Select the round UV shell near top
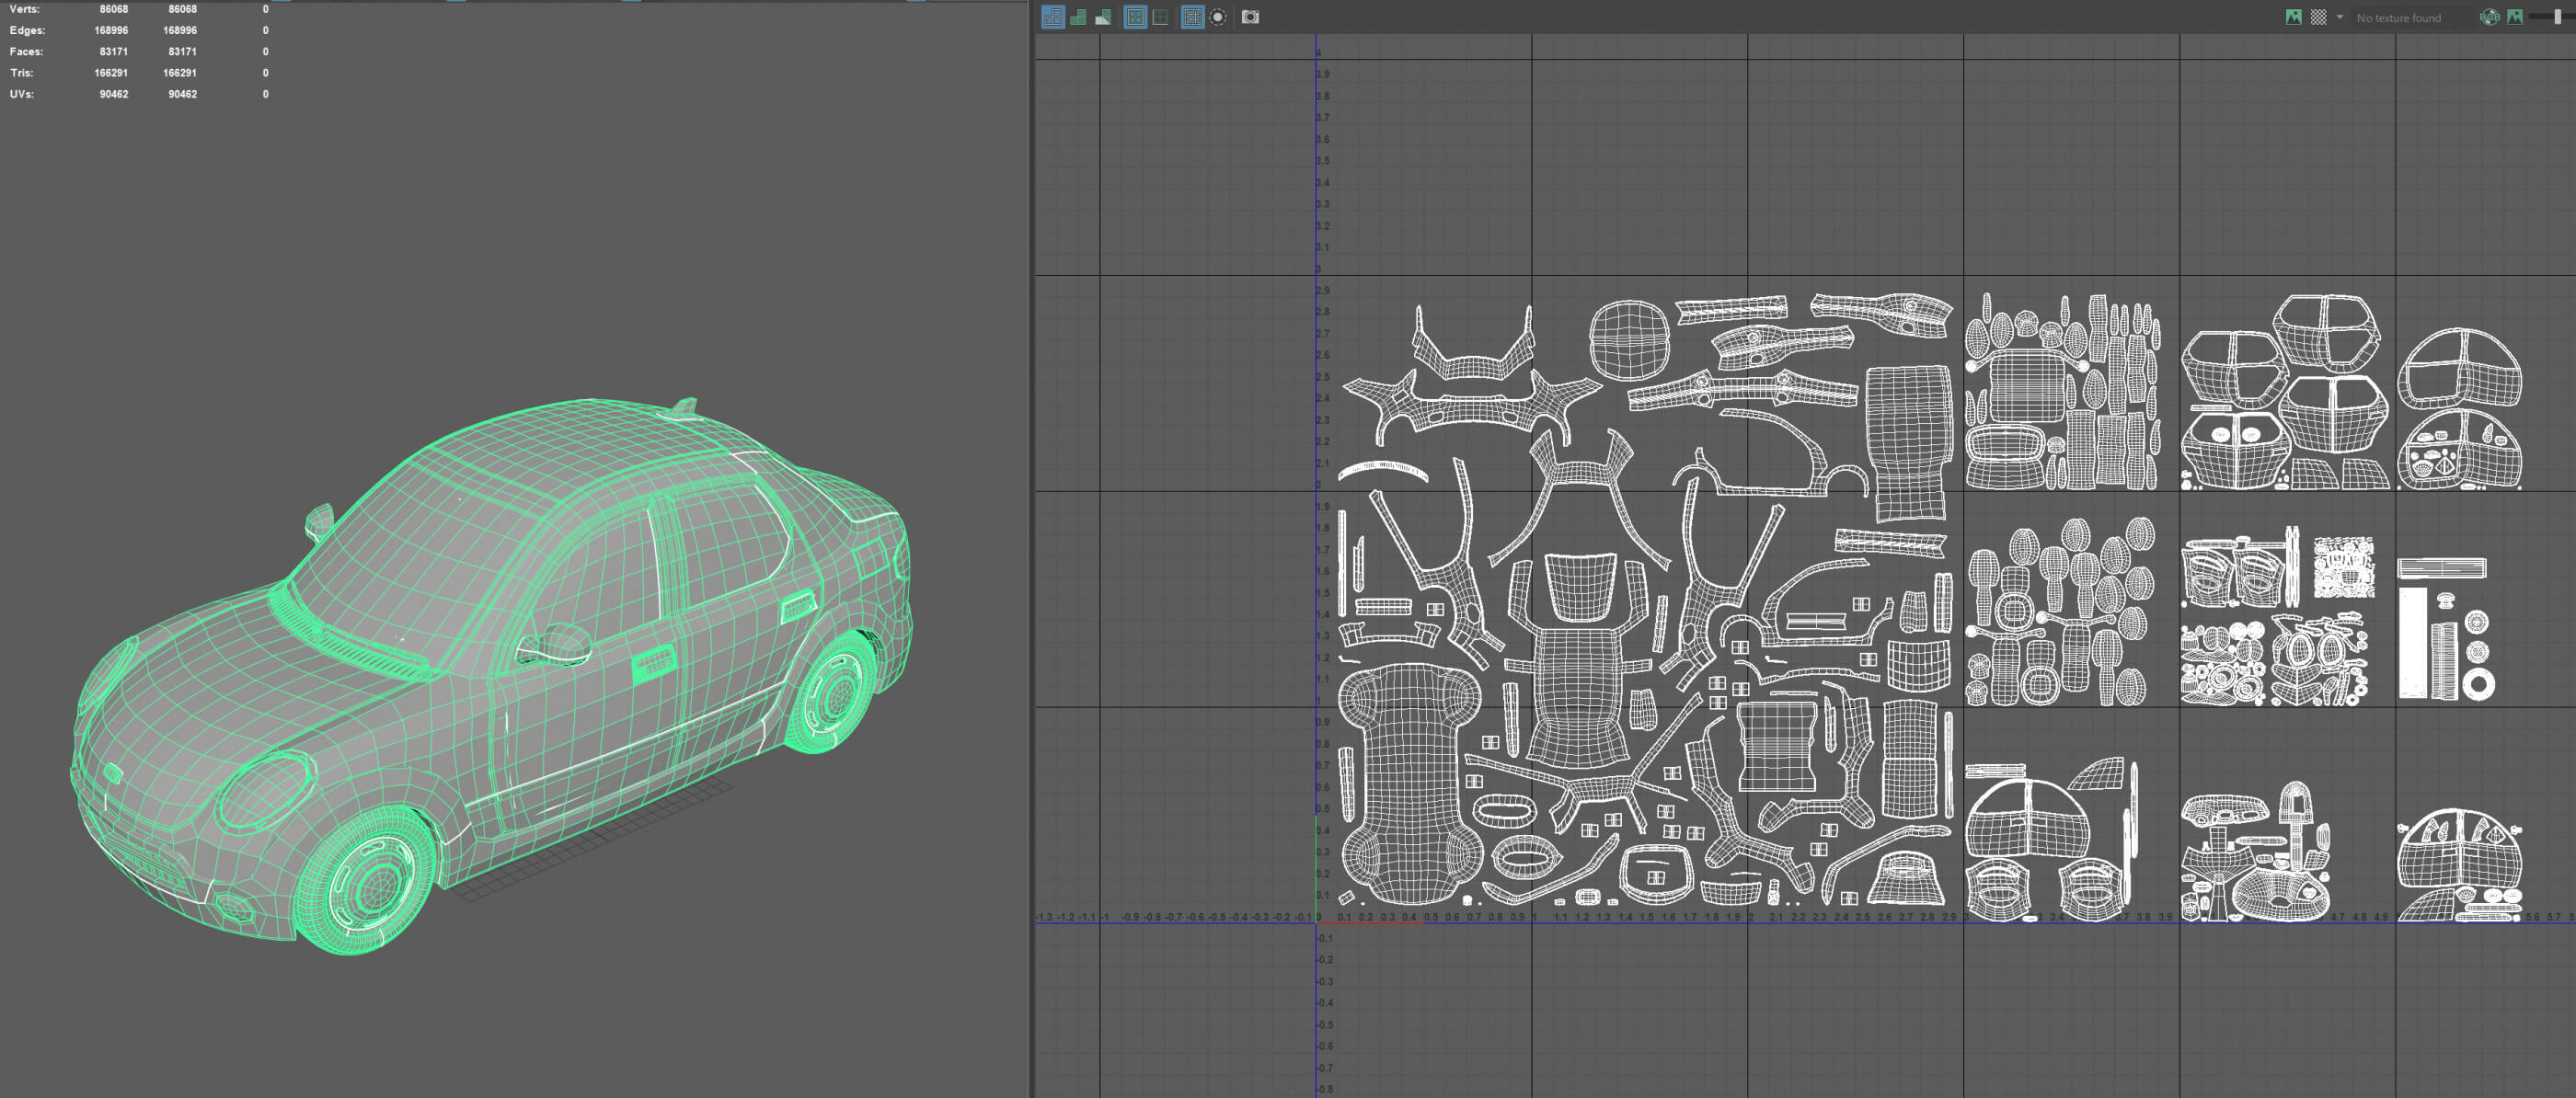 1629,340
